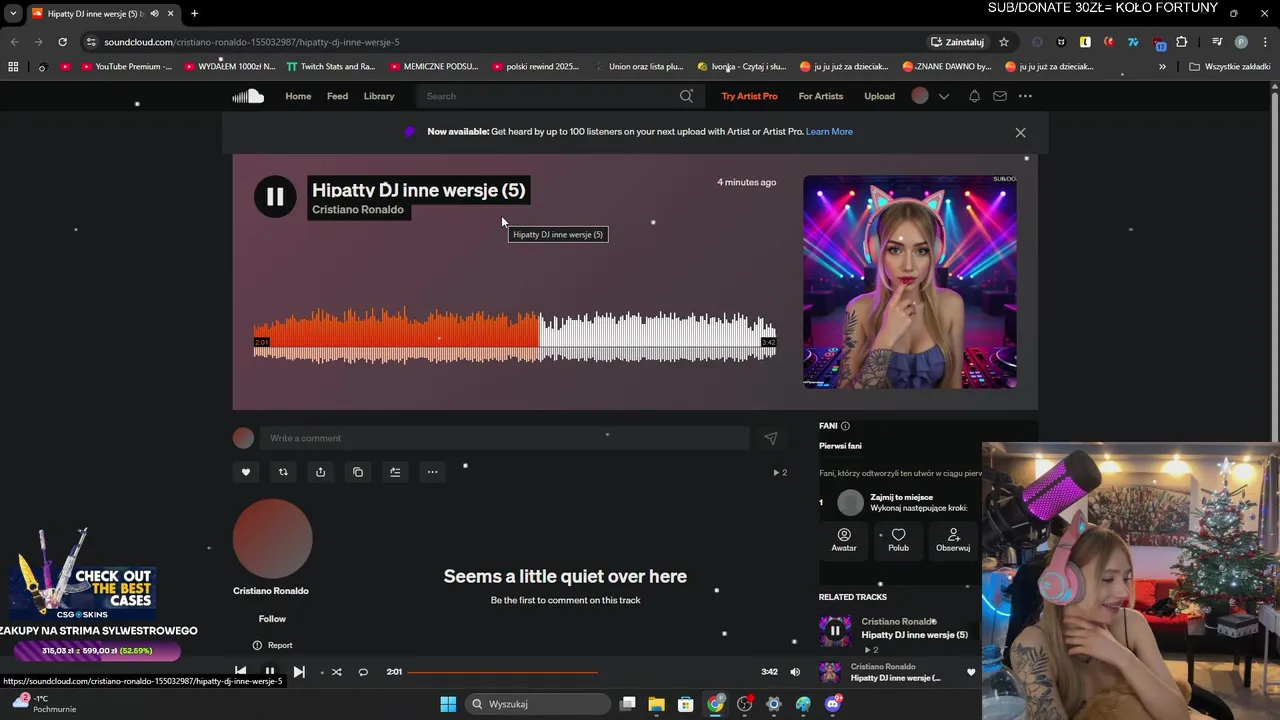The image size is (1280, 720).
Task: Add track to Up Next queue icon
Action: pos(395,472)
